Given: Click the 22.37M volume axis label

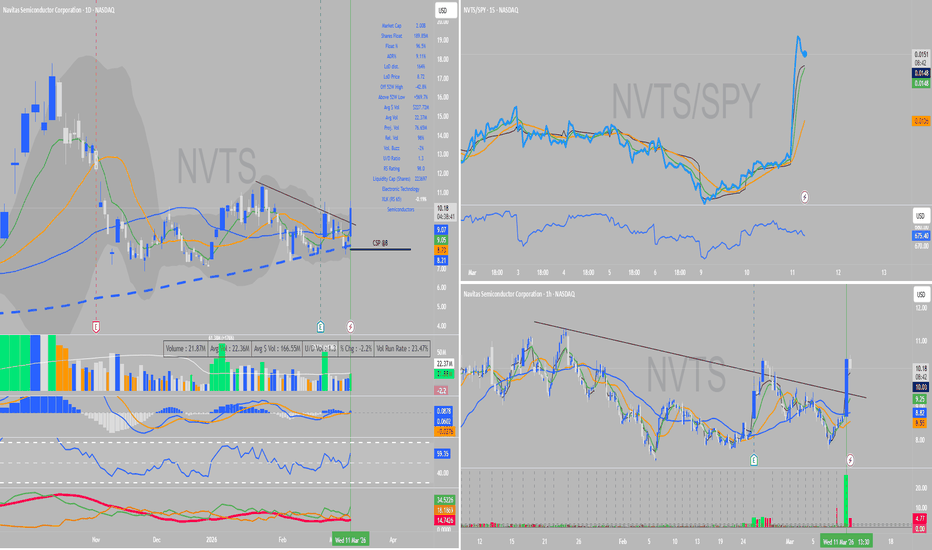Looking at the screenshot, I should pyautogui.click(x=445, y=363).
